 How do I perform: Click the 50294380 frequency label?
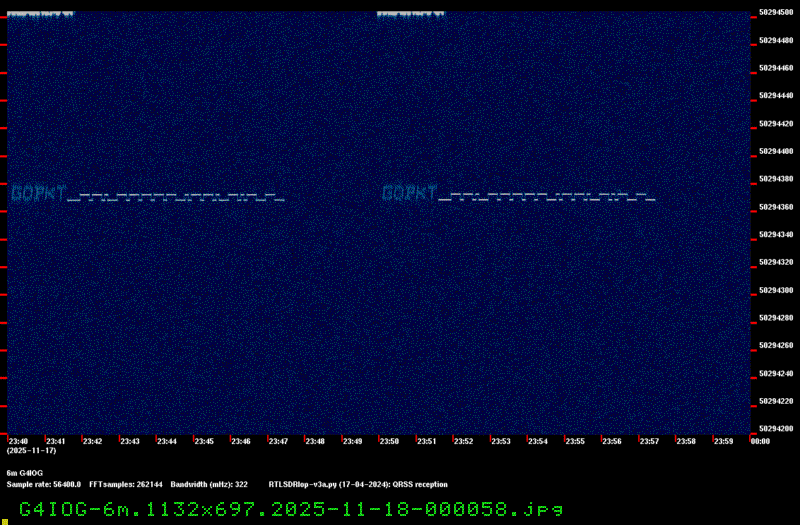pos(776,179)
